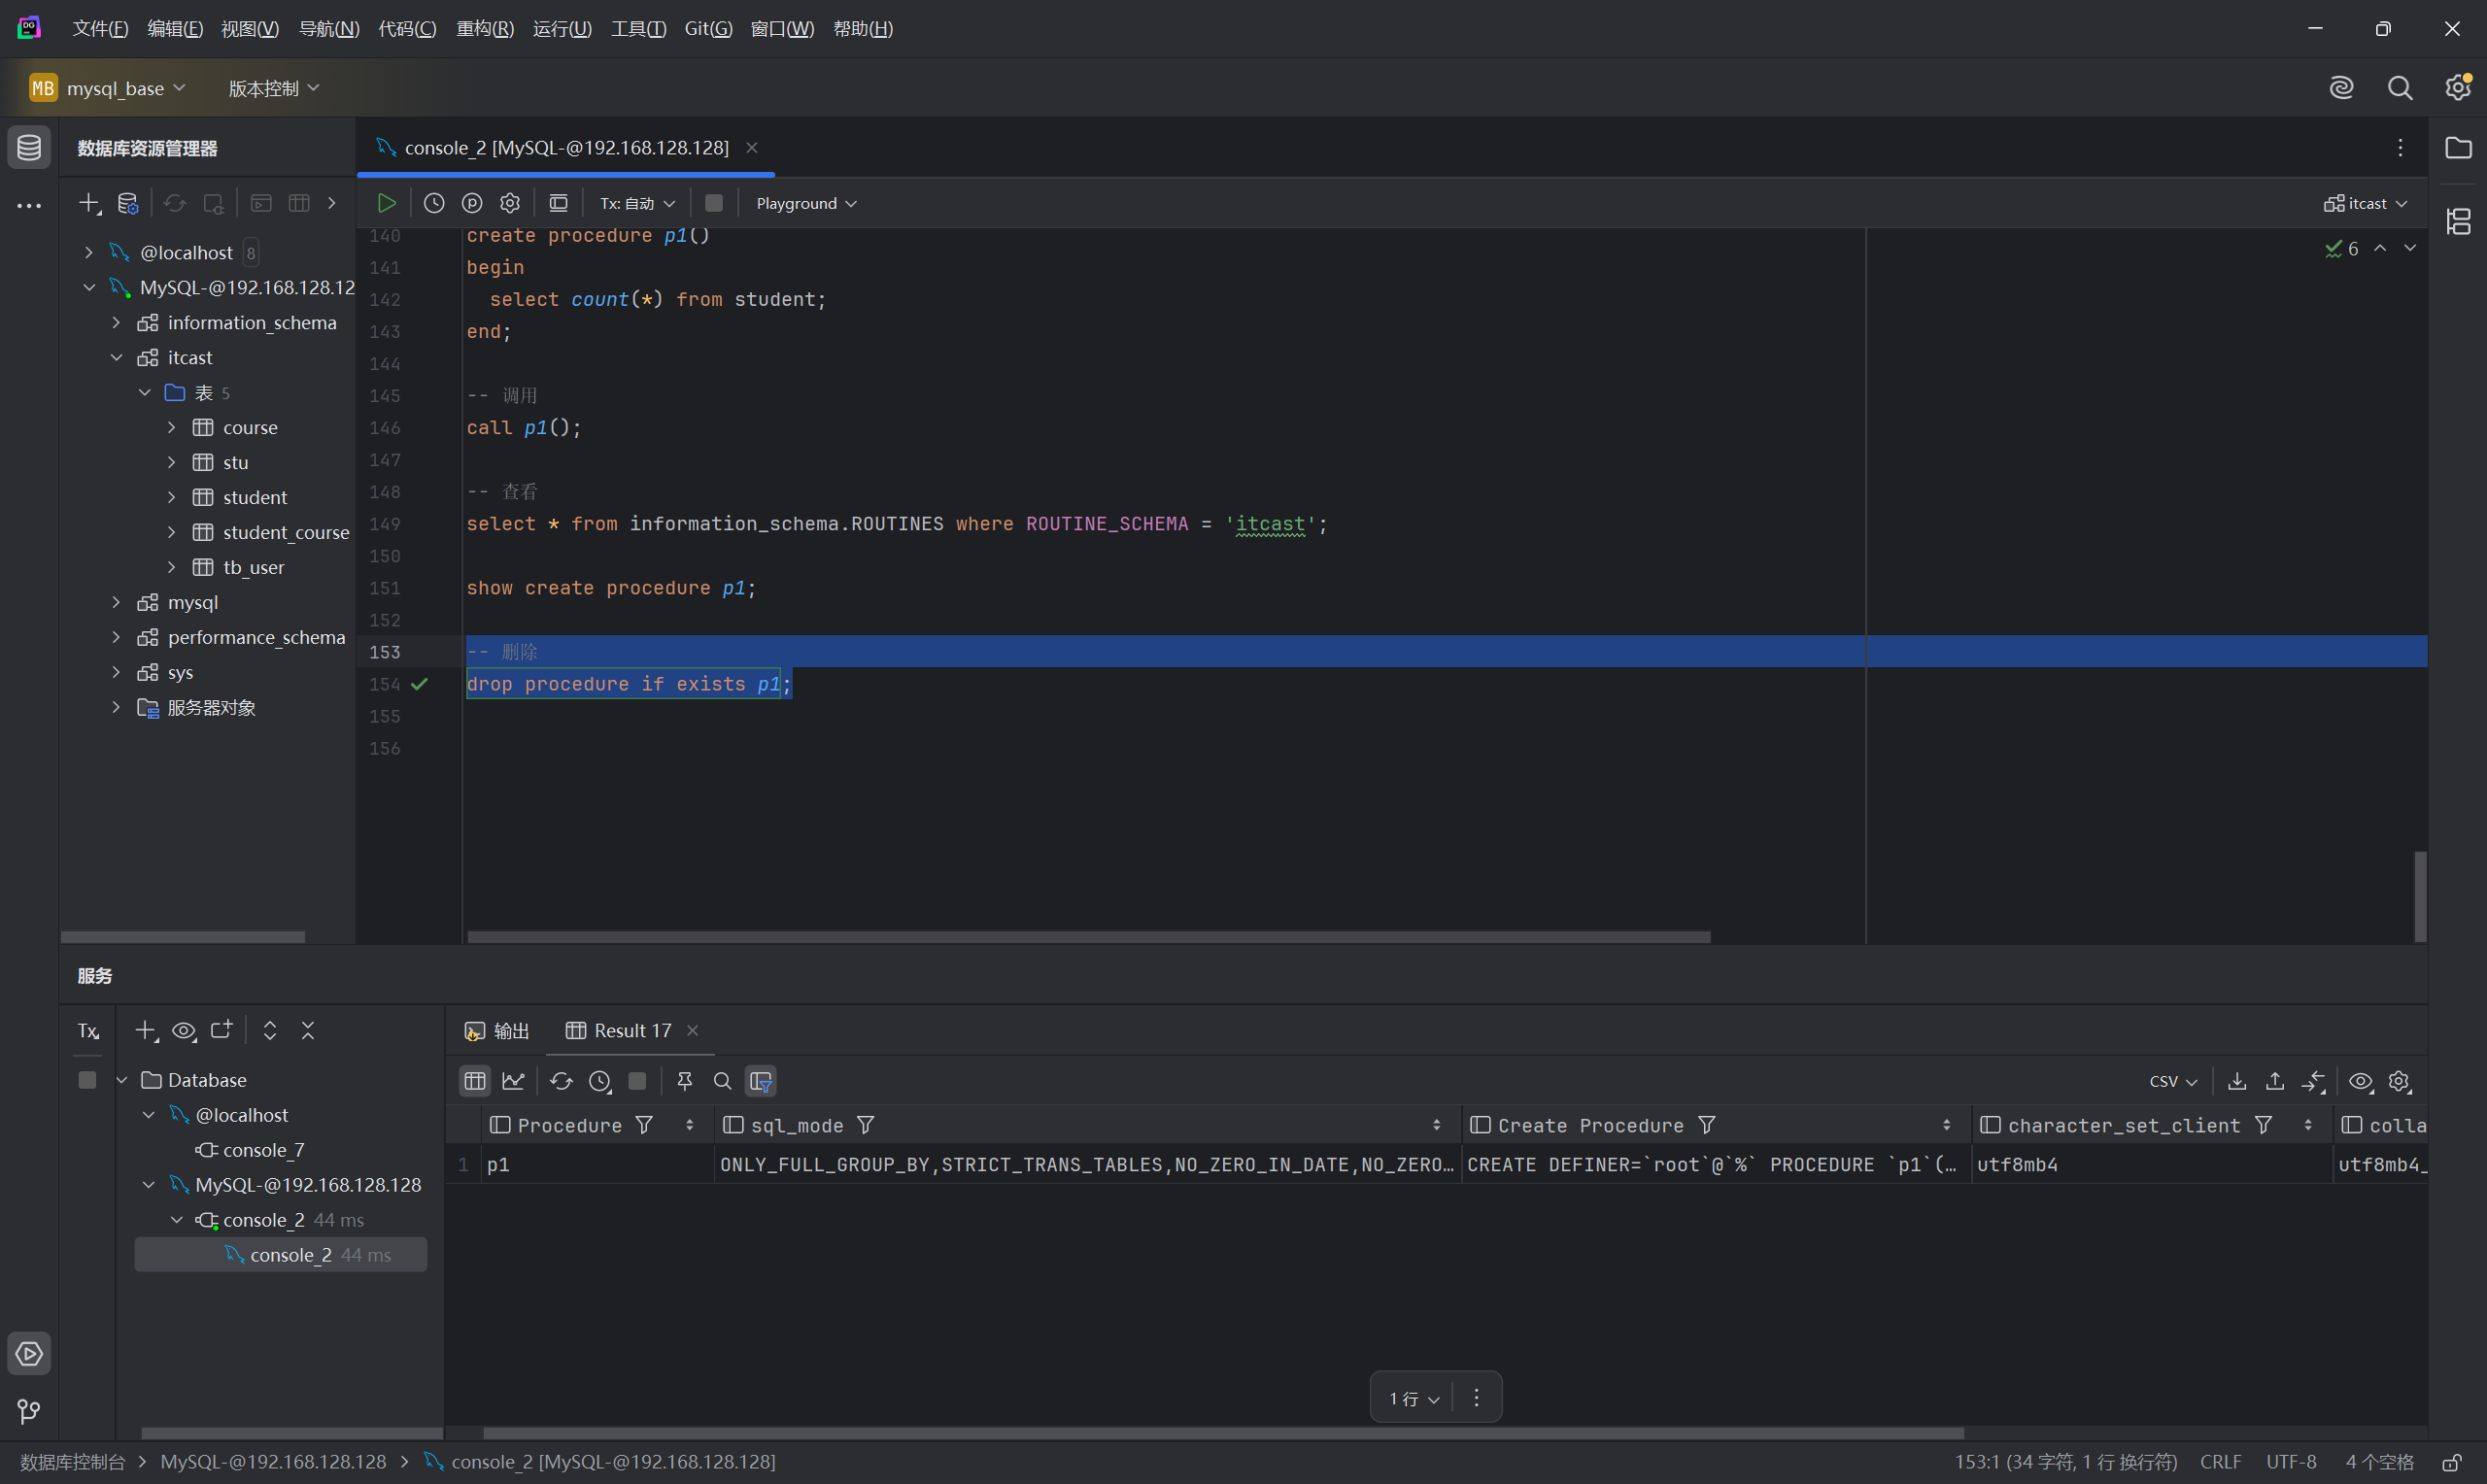Toggle the filter icon on the Procedure column
The width and height of the screenshot is (2487, 1484).
[644, 1125]
